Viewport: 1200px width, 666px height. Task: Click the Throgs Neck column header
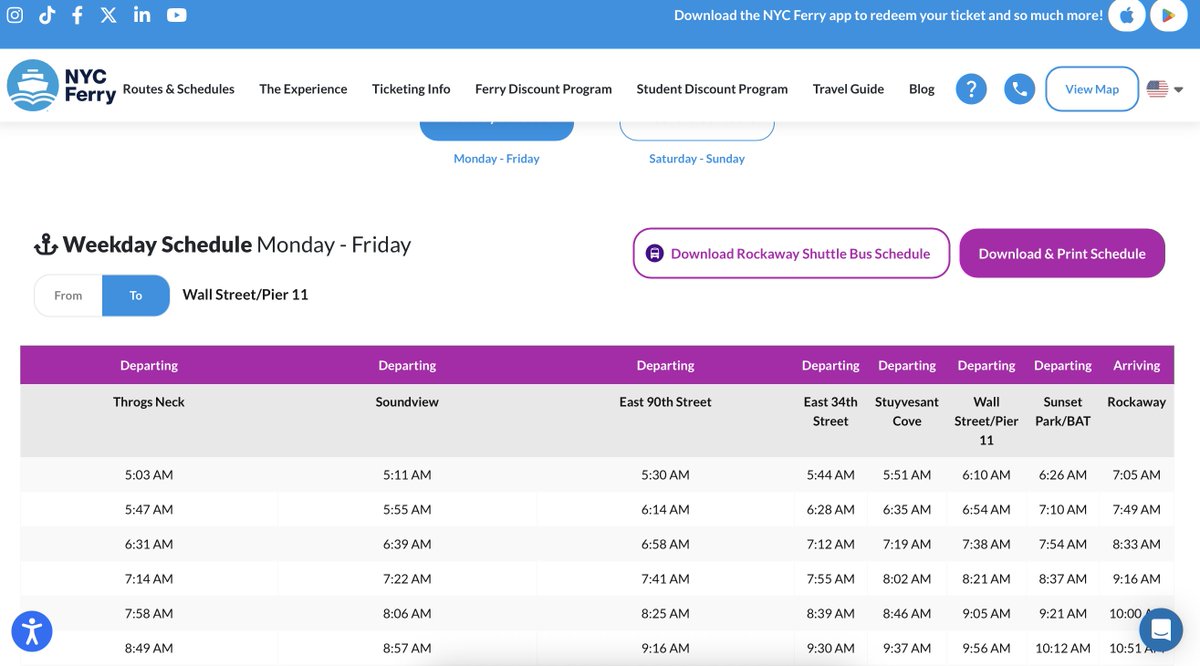(149, 402)
